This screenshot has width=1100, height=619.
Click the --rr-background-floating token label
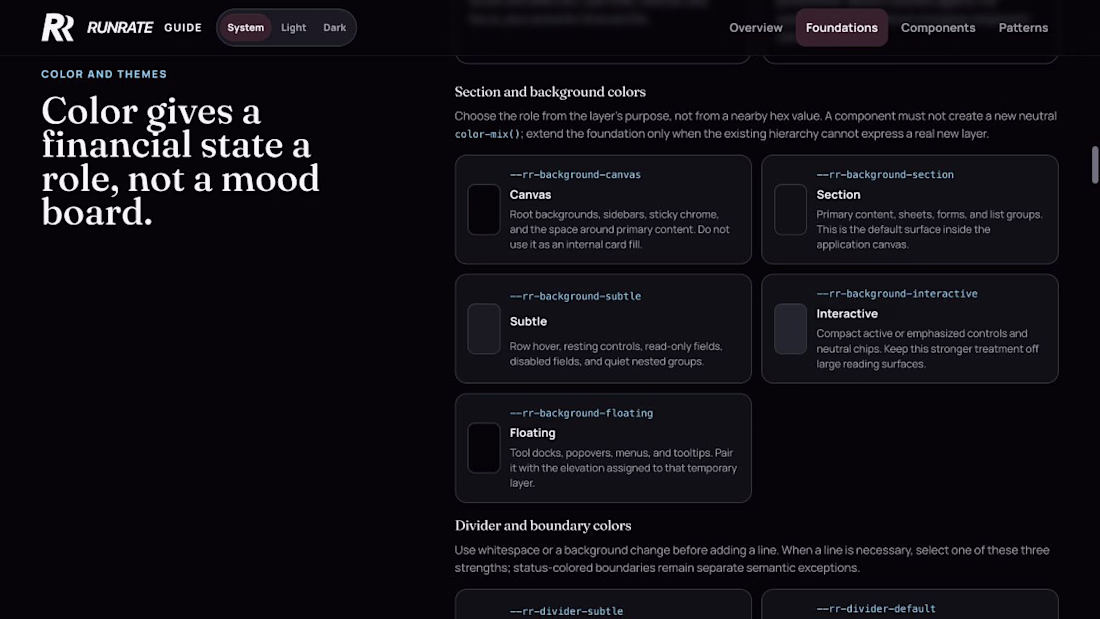(x=582, y=413)
